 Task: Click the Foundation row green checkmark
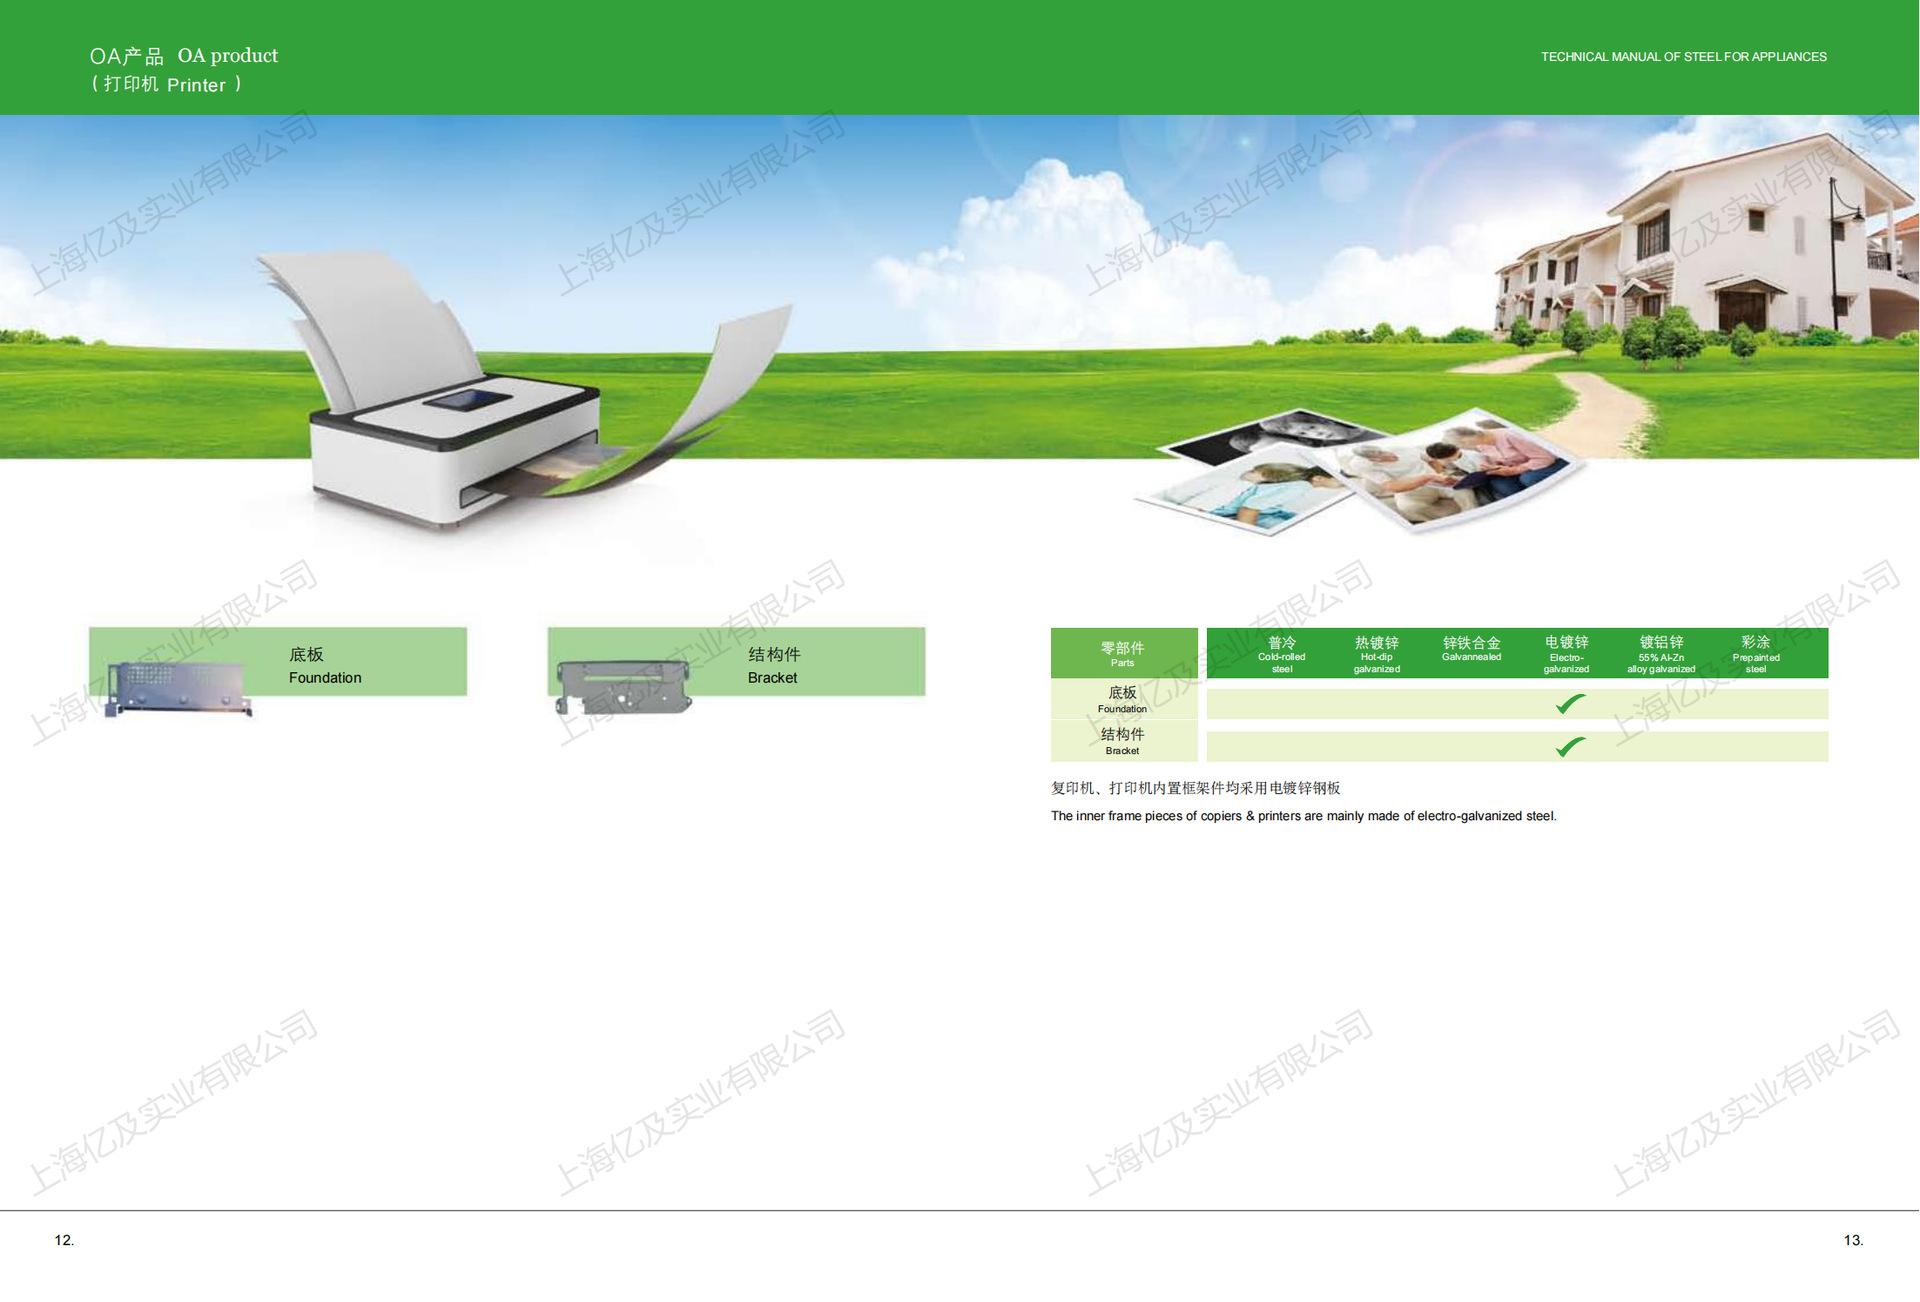pyautogui.click(x=1569, y=704)
